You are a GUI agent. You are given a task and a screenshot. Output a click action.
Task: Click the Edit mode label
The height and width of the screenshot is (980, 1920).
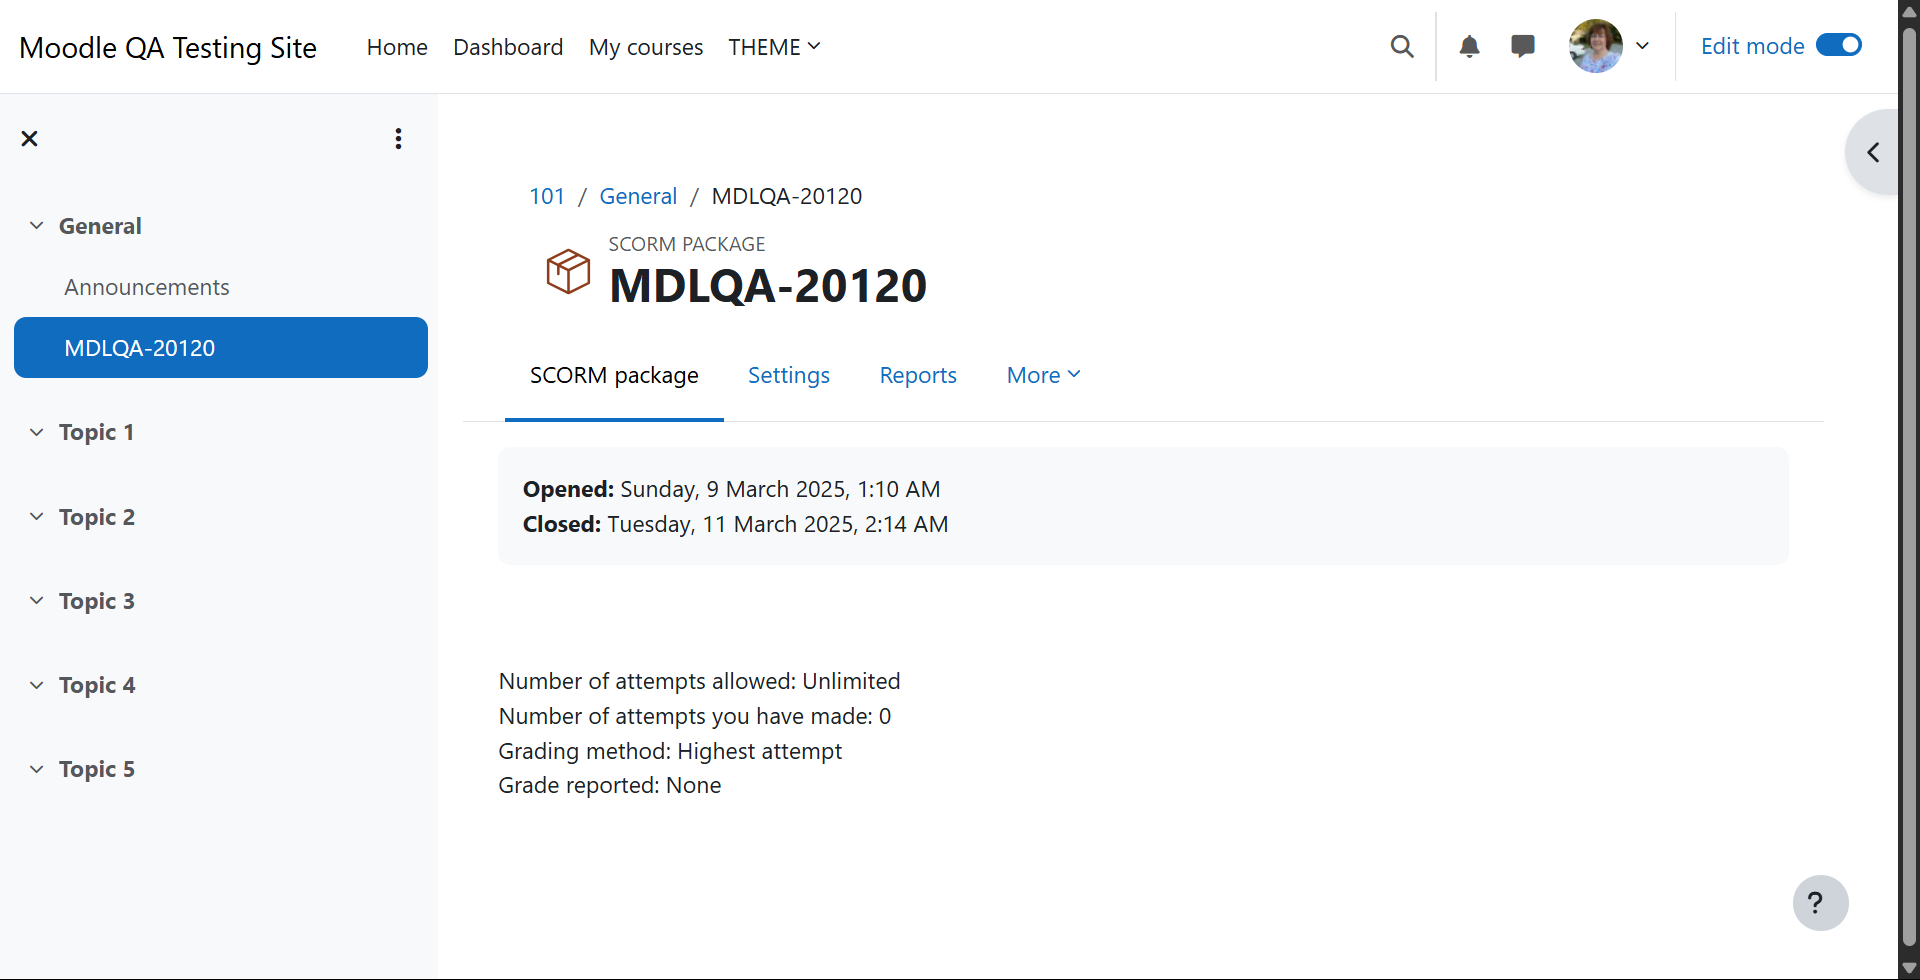pos(1752,46)
